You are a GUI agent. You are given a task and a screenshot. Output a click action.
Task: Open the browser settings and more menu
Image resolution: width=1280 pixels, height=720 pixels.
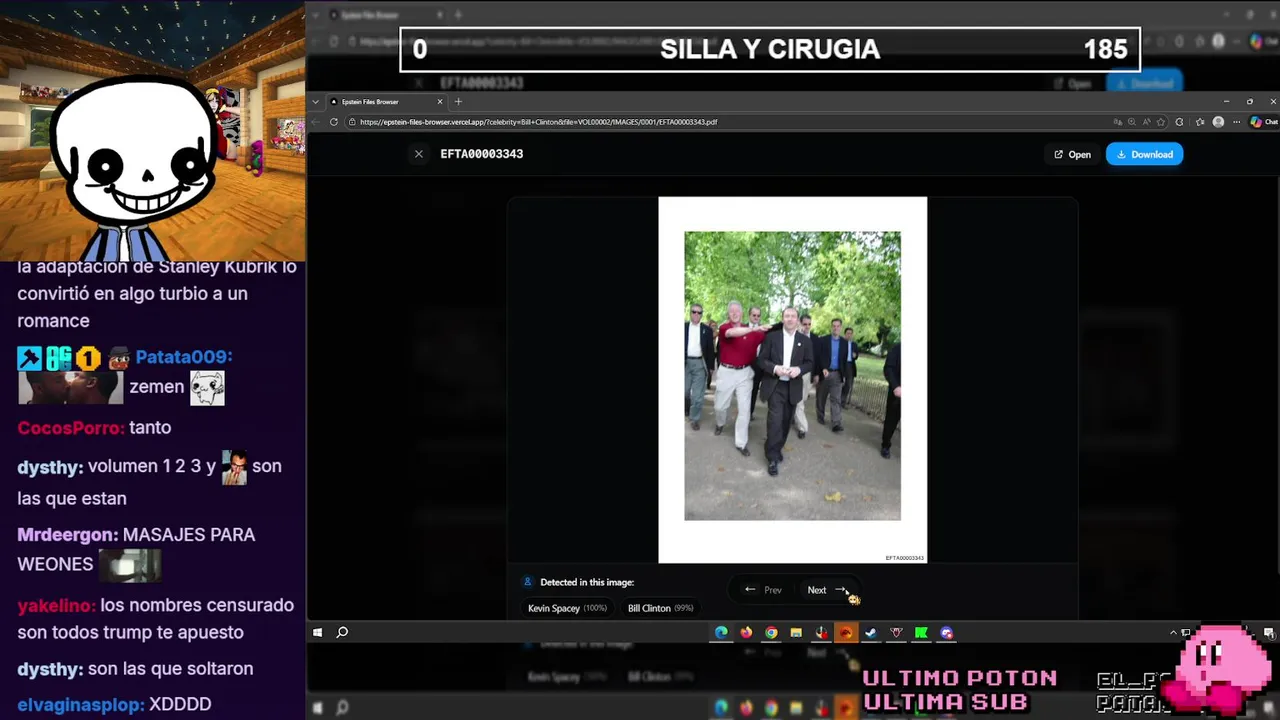pos(1237,122)
